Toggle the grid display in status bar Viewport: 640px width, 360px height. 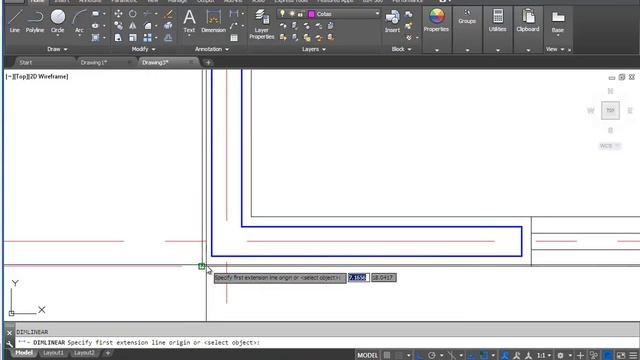[387, 355]
